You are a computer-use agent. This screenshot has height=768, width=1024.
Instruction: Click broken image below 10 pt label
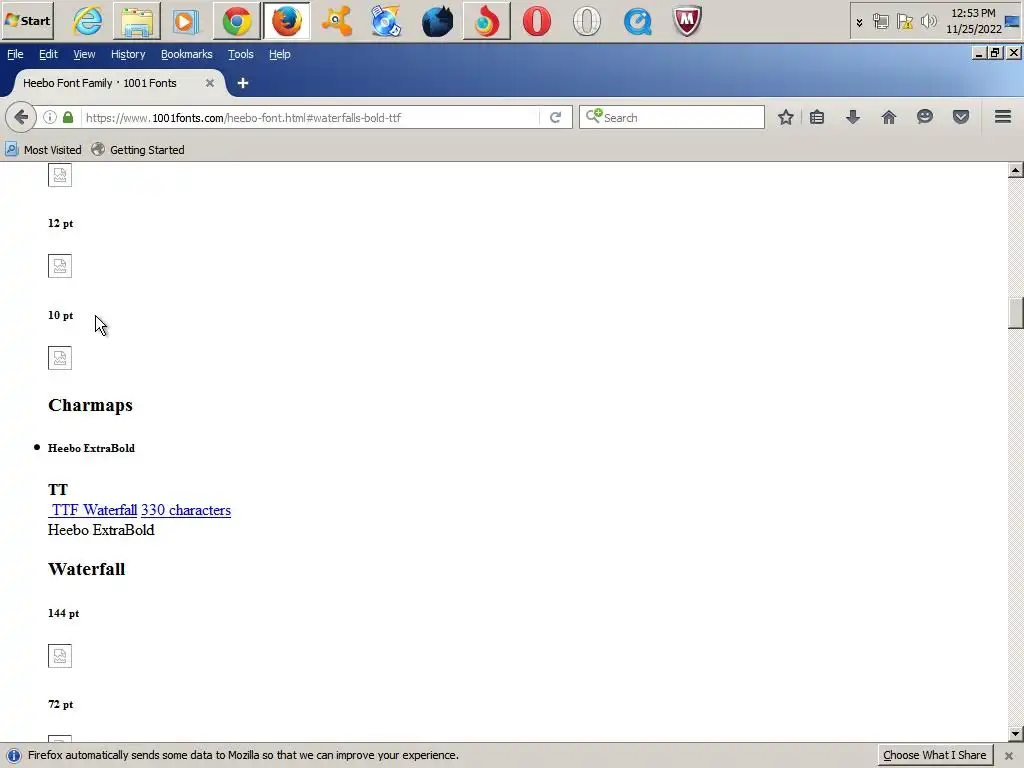tap(60, 358)
